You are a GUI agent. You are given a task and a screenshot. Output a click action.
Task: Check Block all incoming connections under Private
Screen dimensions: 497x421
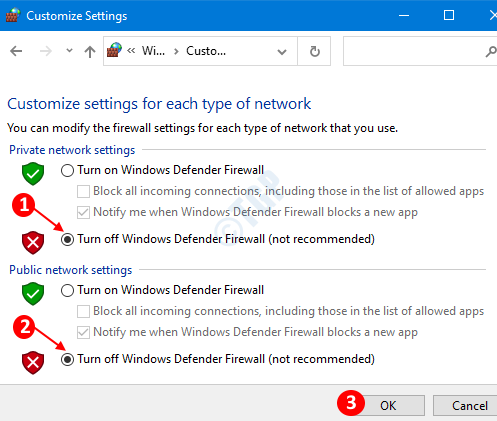tap(83, 191)
